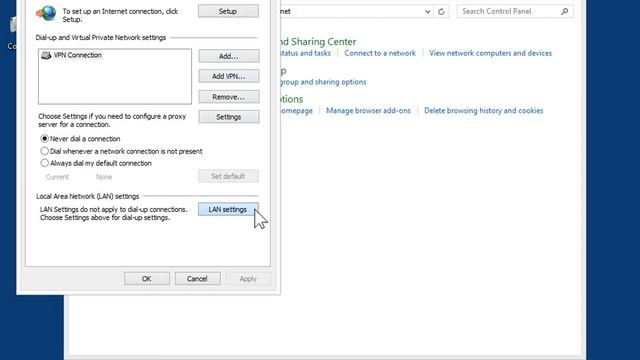This screenshot has height=360, width=640.
Task: Click Cancel in Internet Properties dialog
Action: 198,279
